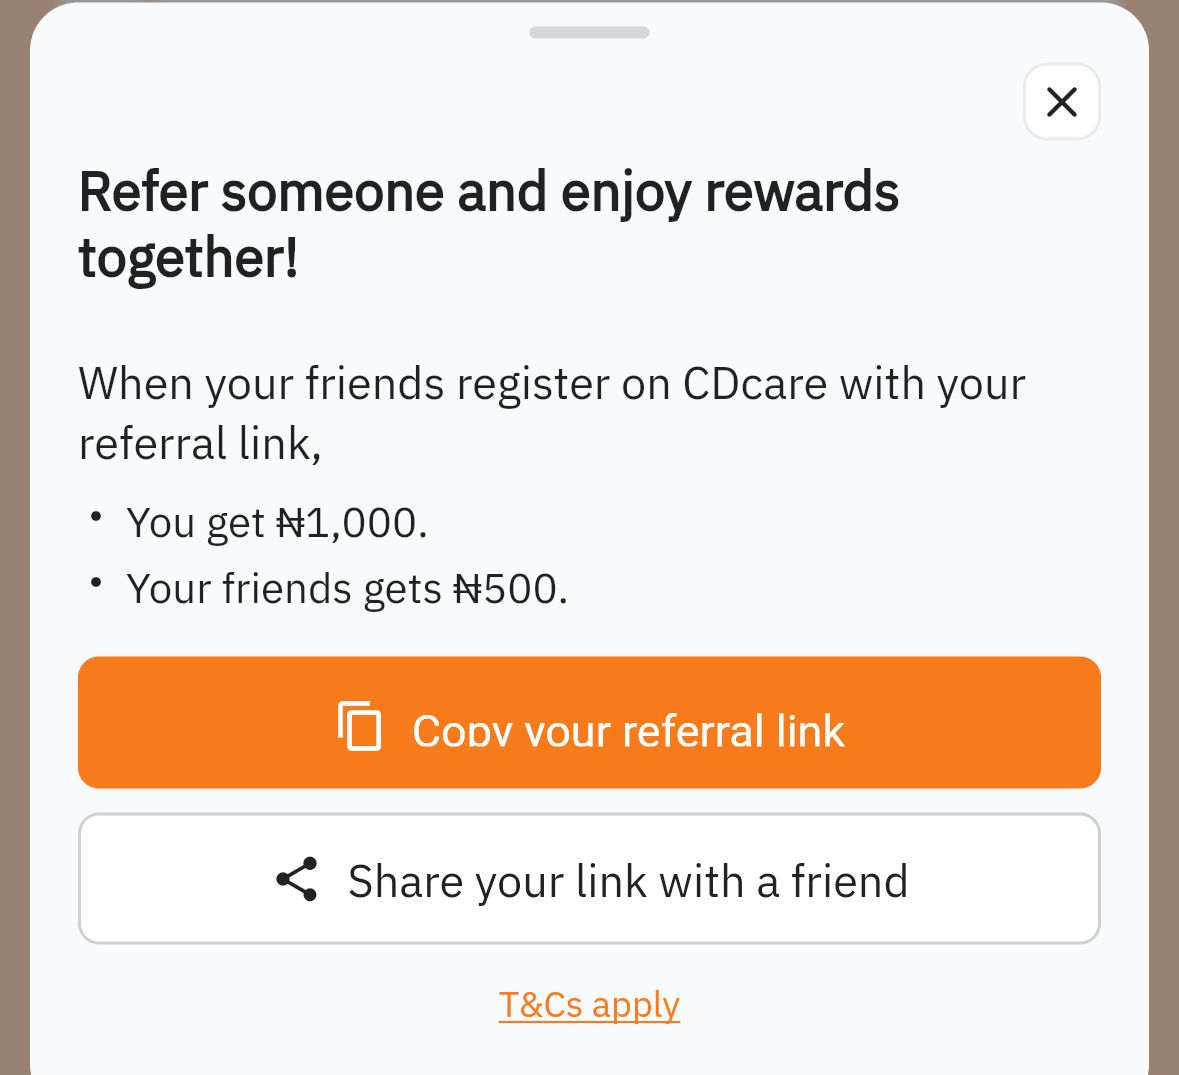The width and height of the screenshot is (1179, 1075).
Task: Tap the ₦500 reward amount
Action: click(x=510, y=589)
